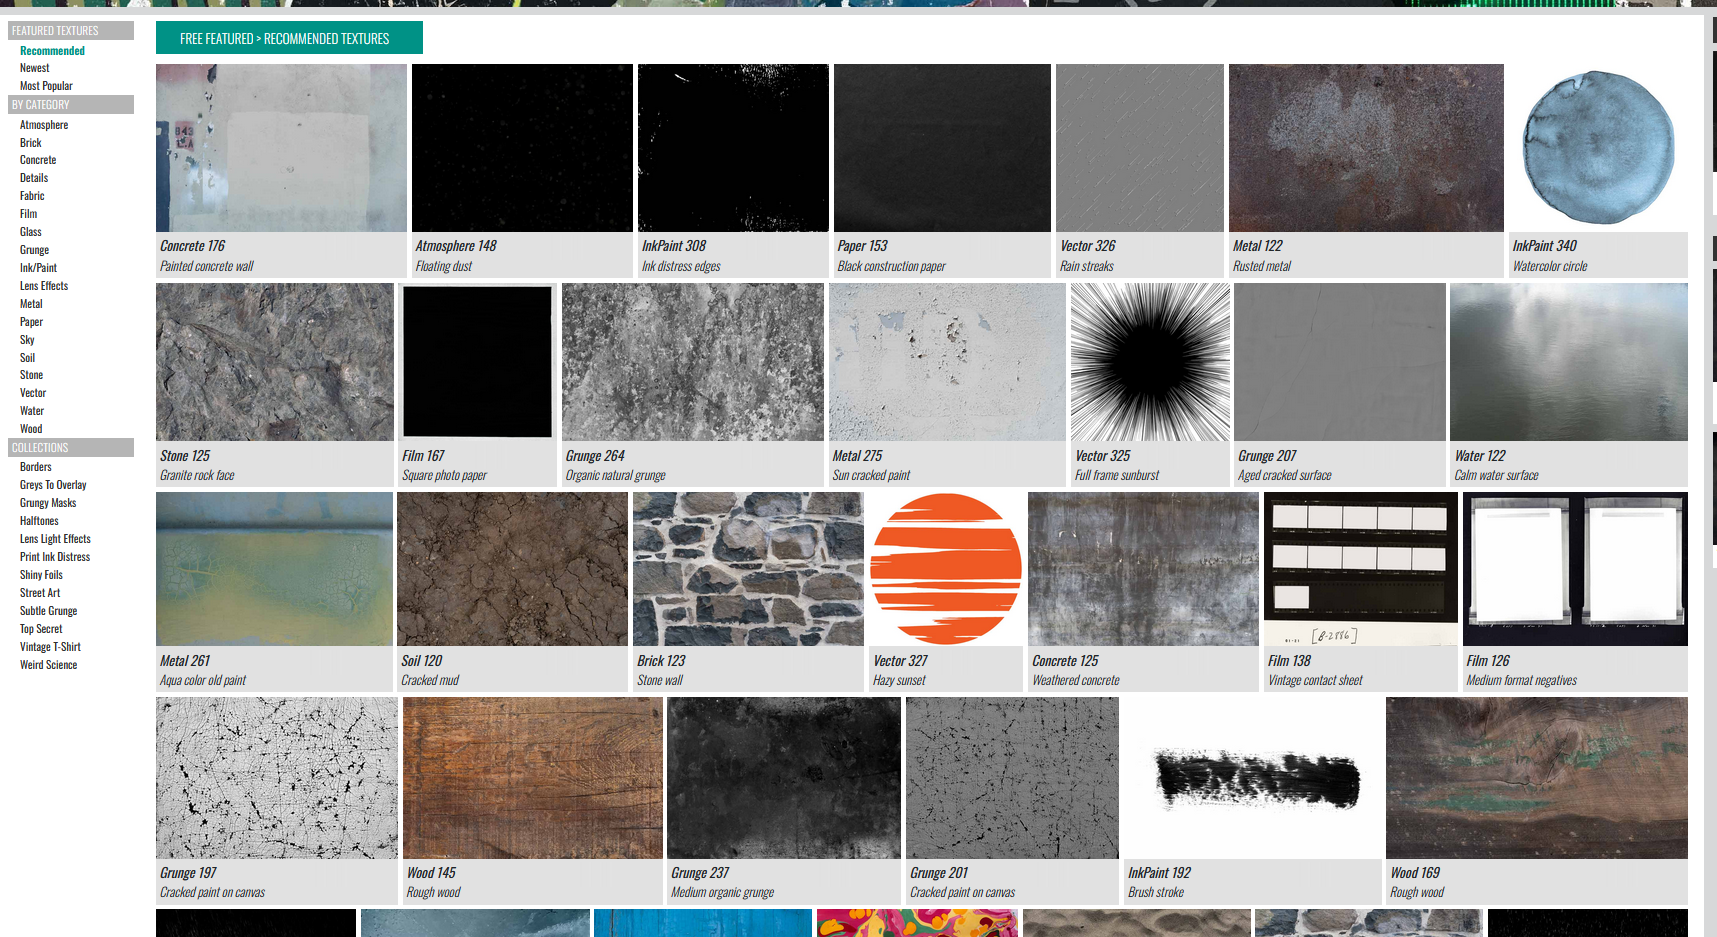Open Greys To Overlay collection
This screenshot has height=937, width=1717.
click(53, 485)
